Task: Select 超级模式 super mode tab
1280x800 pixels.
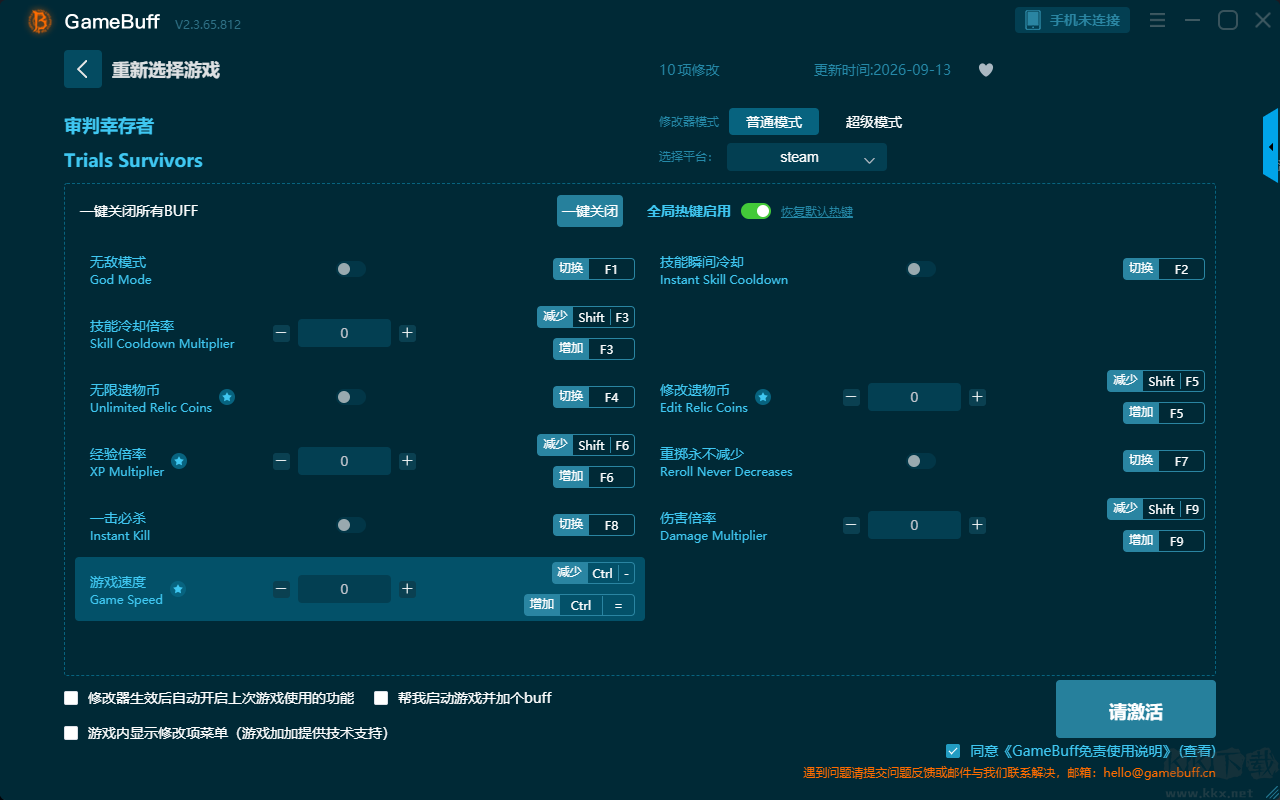Action: pos(874,122)
